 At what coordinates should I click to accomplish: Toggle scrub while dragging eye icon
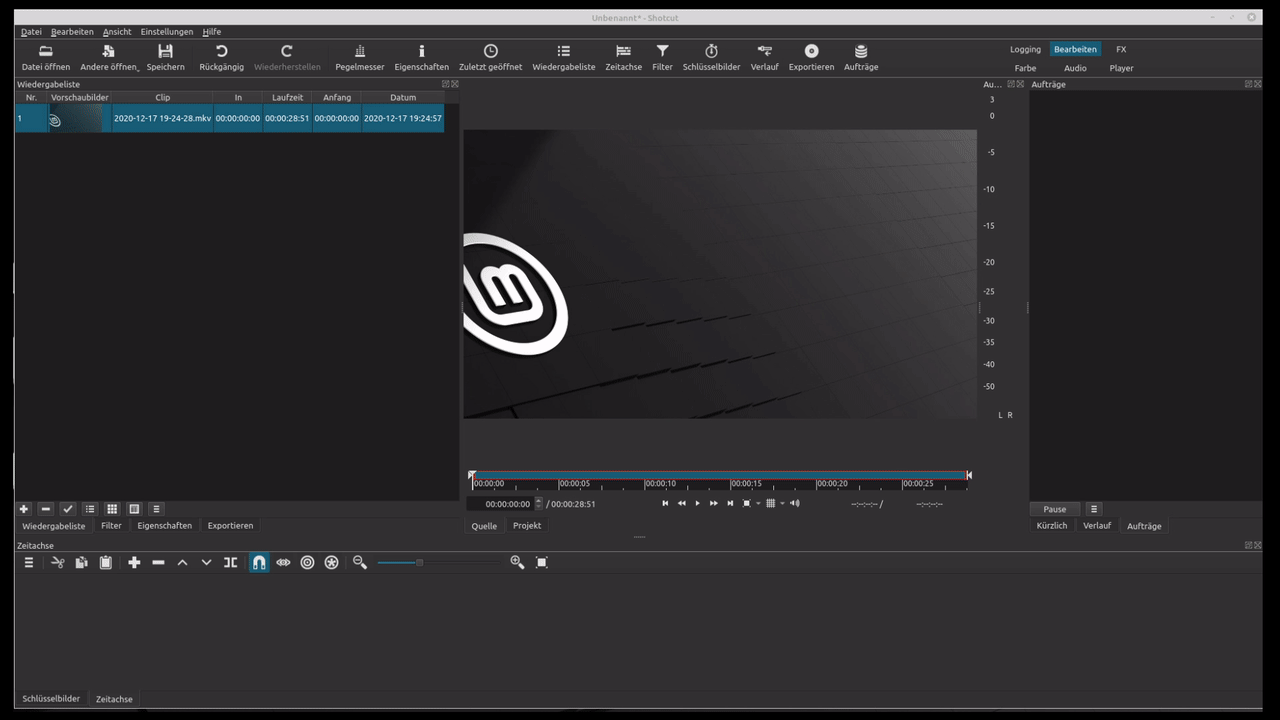[x=283, y=563]
